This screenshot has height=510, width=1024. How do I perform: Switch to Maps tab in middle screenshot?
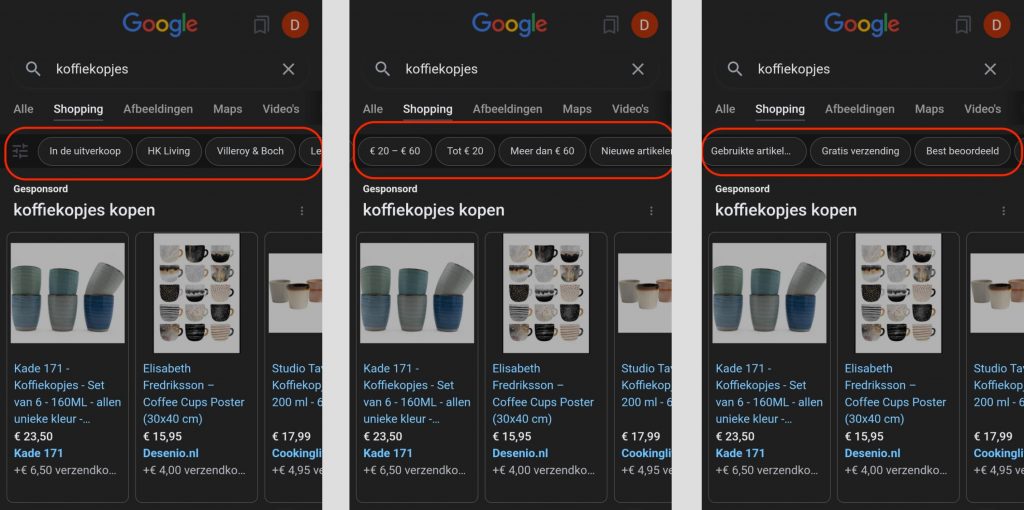point(577,109)
